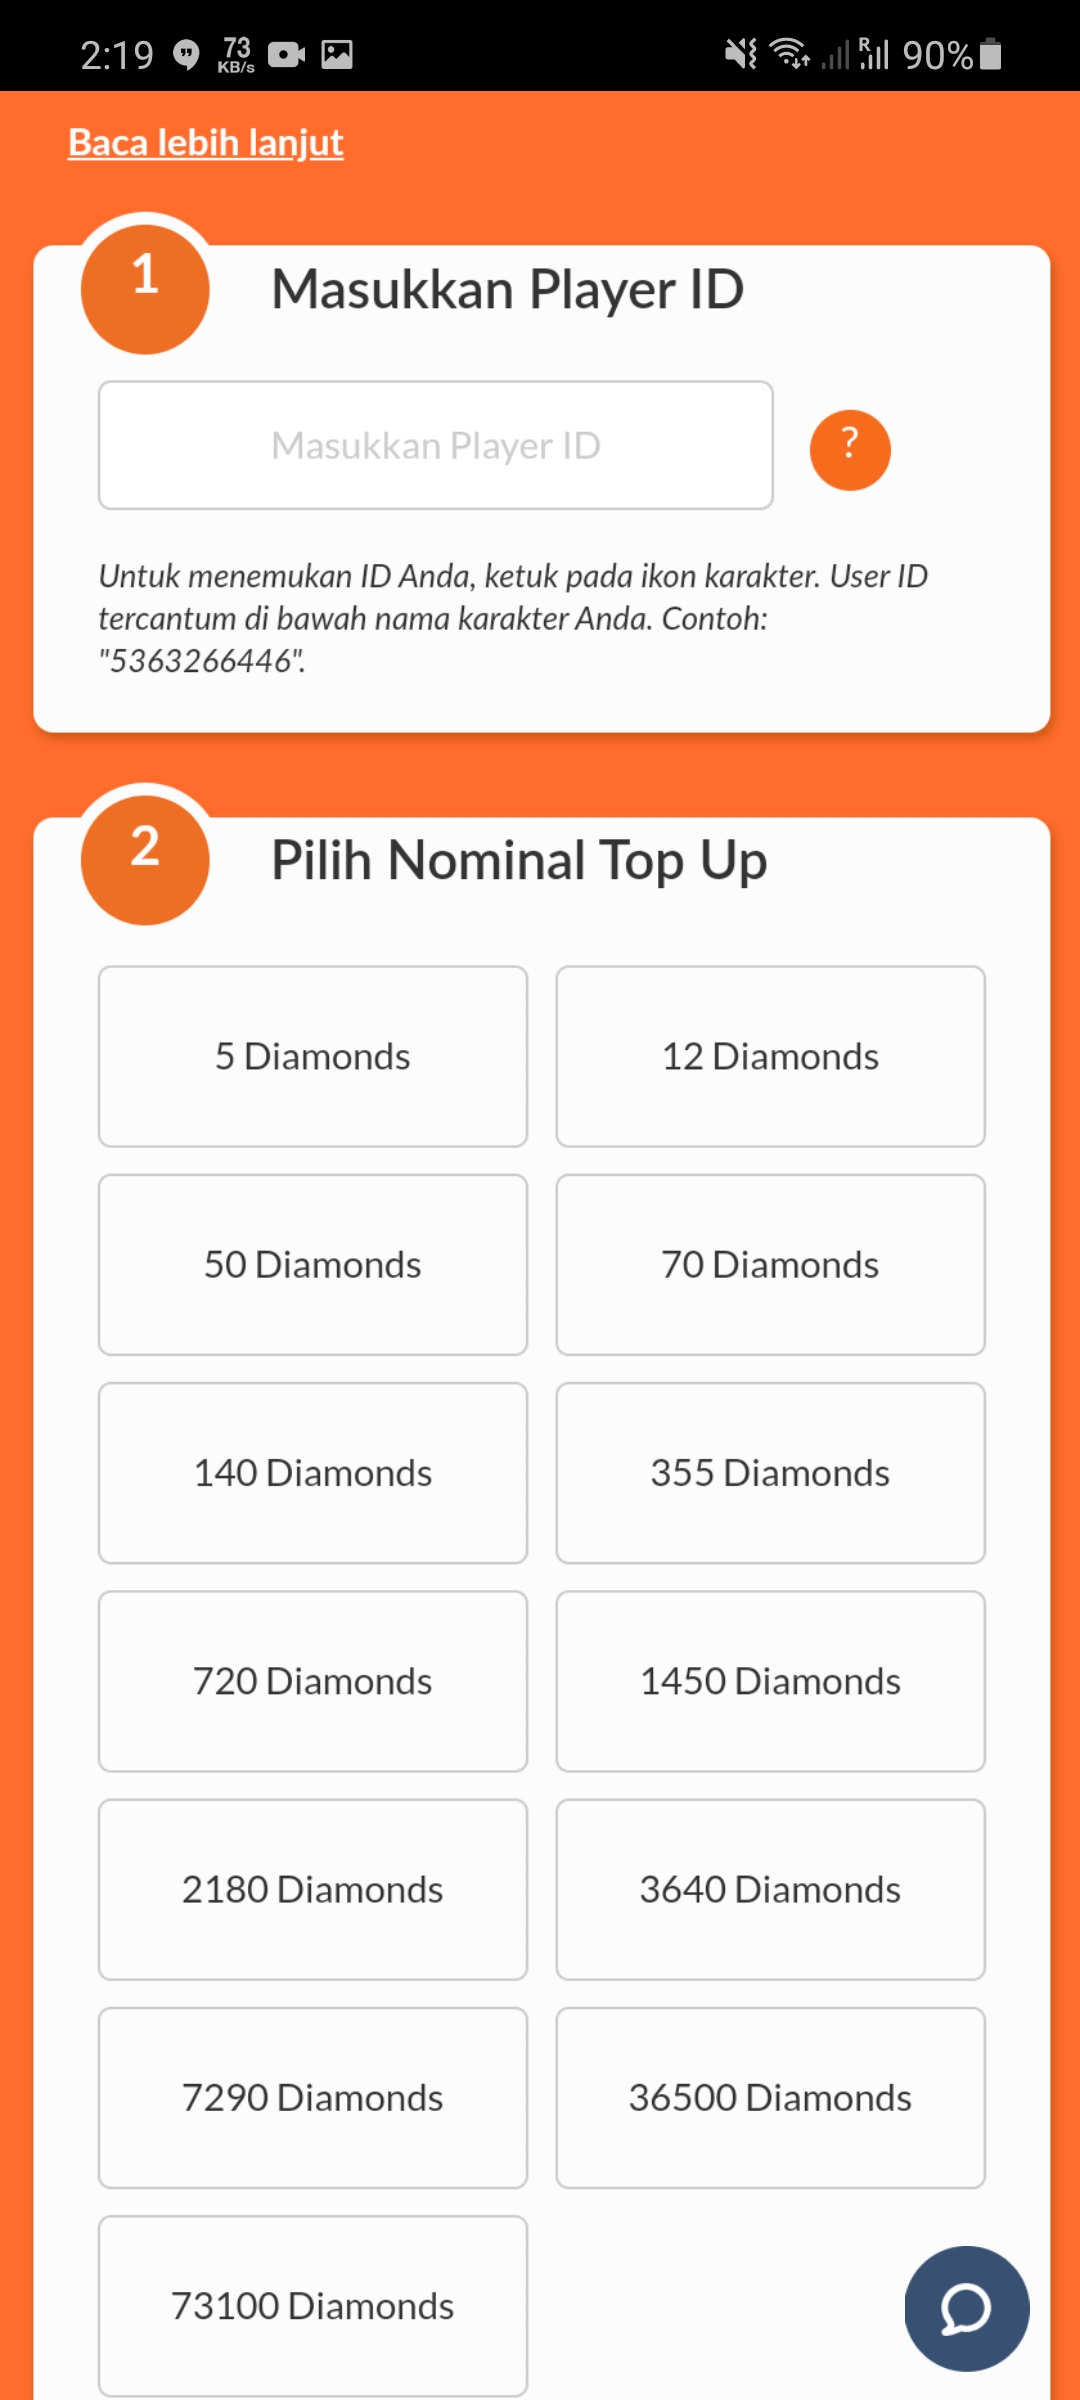Select 50 Diamonds nominal
1080x2400 pixels.
tap(313, 1265)
